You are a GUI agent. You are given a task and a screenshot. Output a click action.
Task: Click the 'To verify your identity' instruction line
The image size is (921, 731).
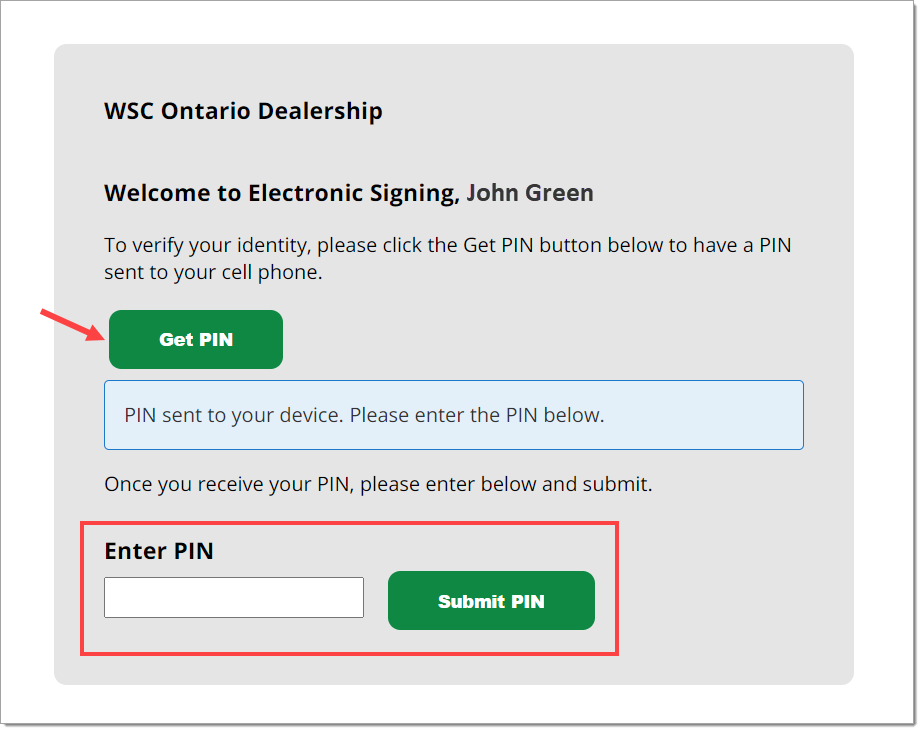coord(448,245)
